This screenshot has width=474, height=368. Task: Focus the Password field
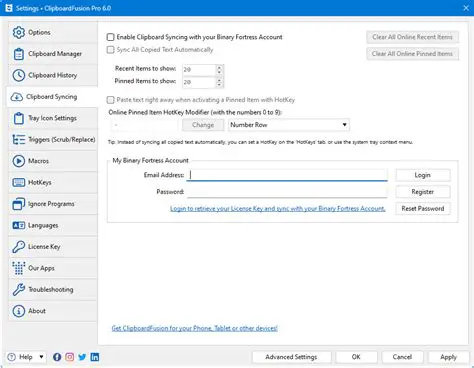[x=287, y=192]
